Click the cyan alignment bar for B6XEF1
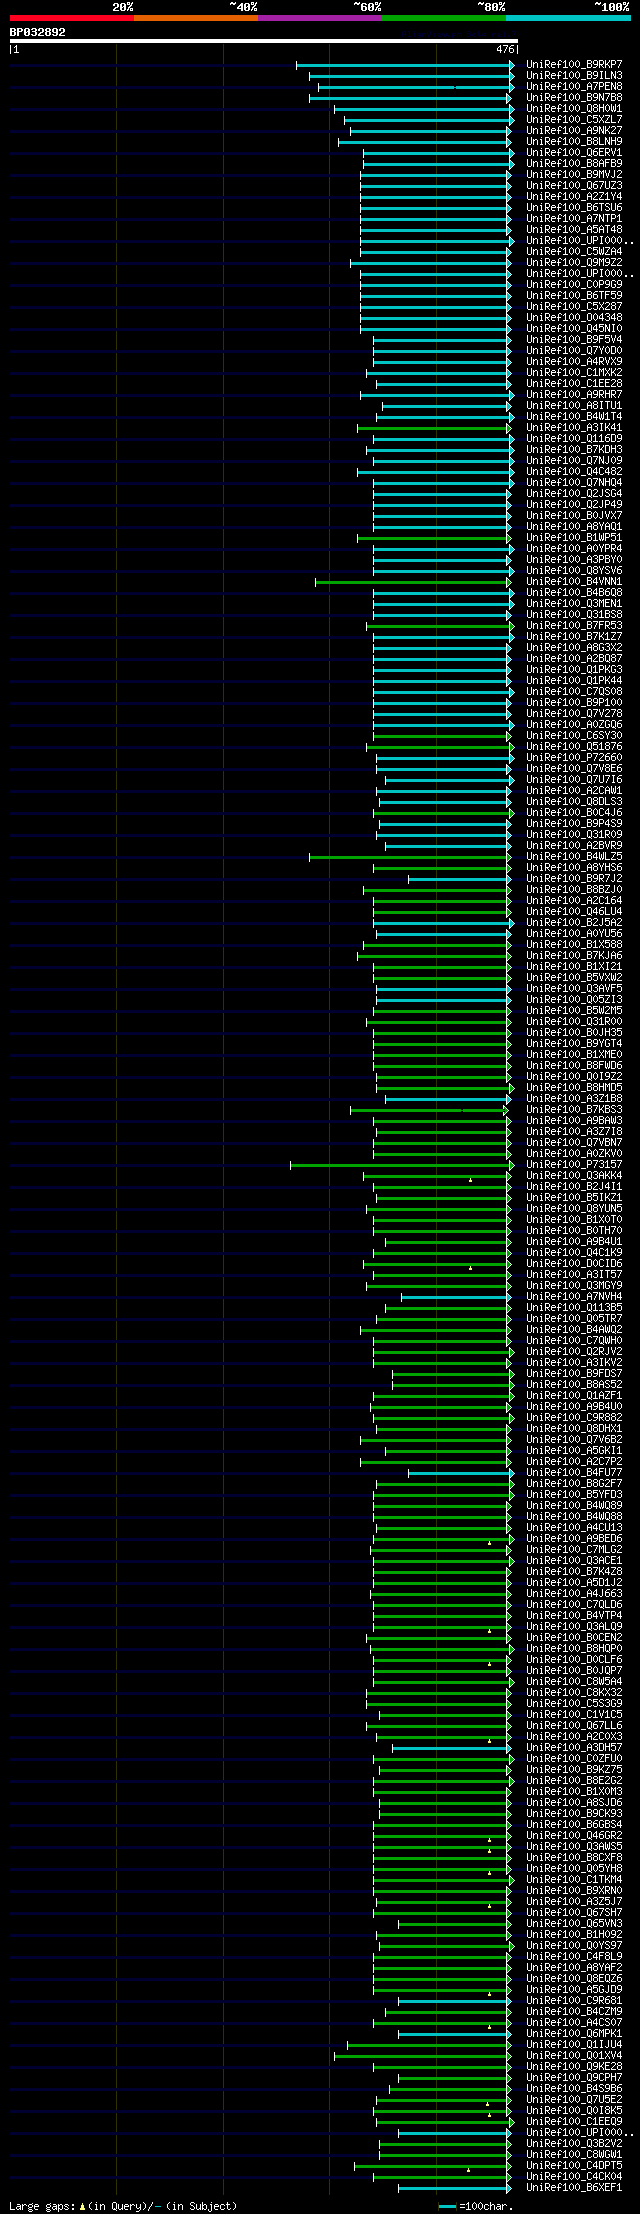 point(455,2187)
